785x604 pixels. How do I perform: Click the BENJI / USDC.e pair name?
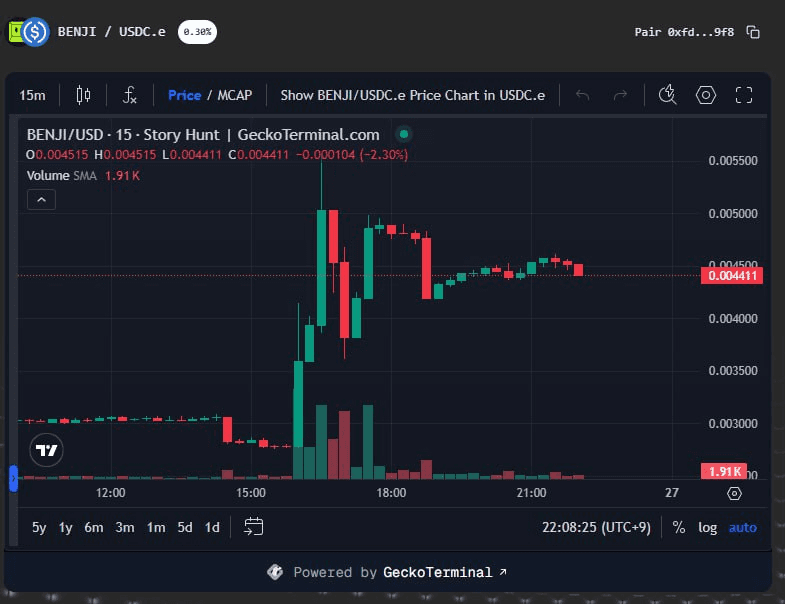[x=111, y=32]
